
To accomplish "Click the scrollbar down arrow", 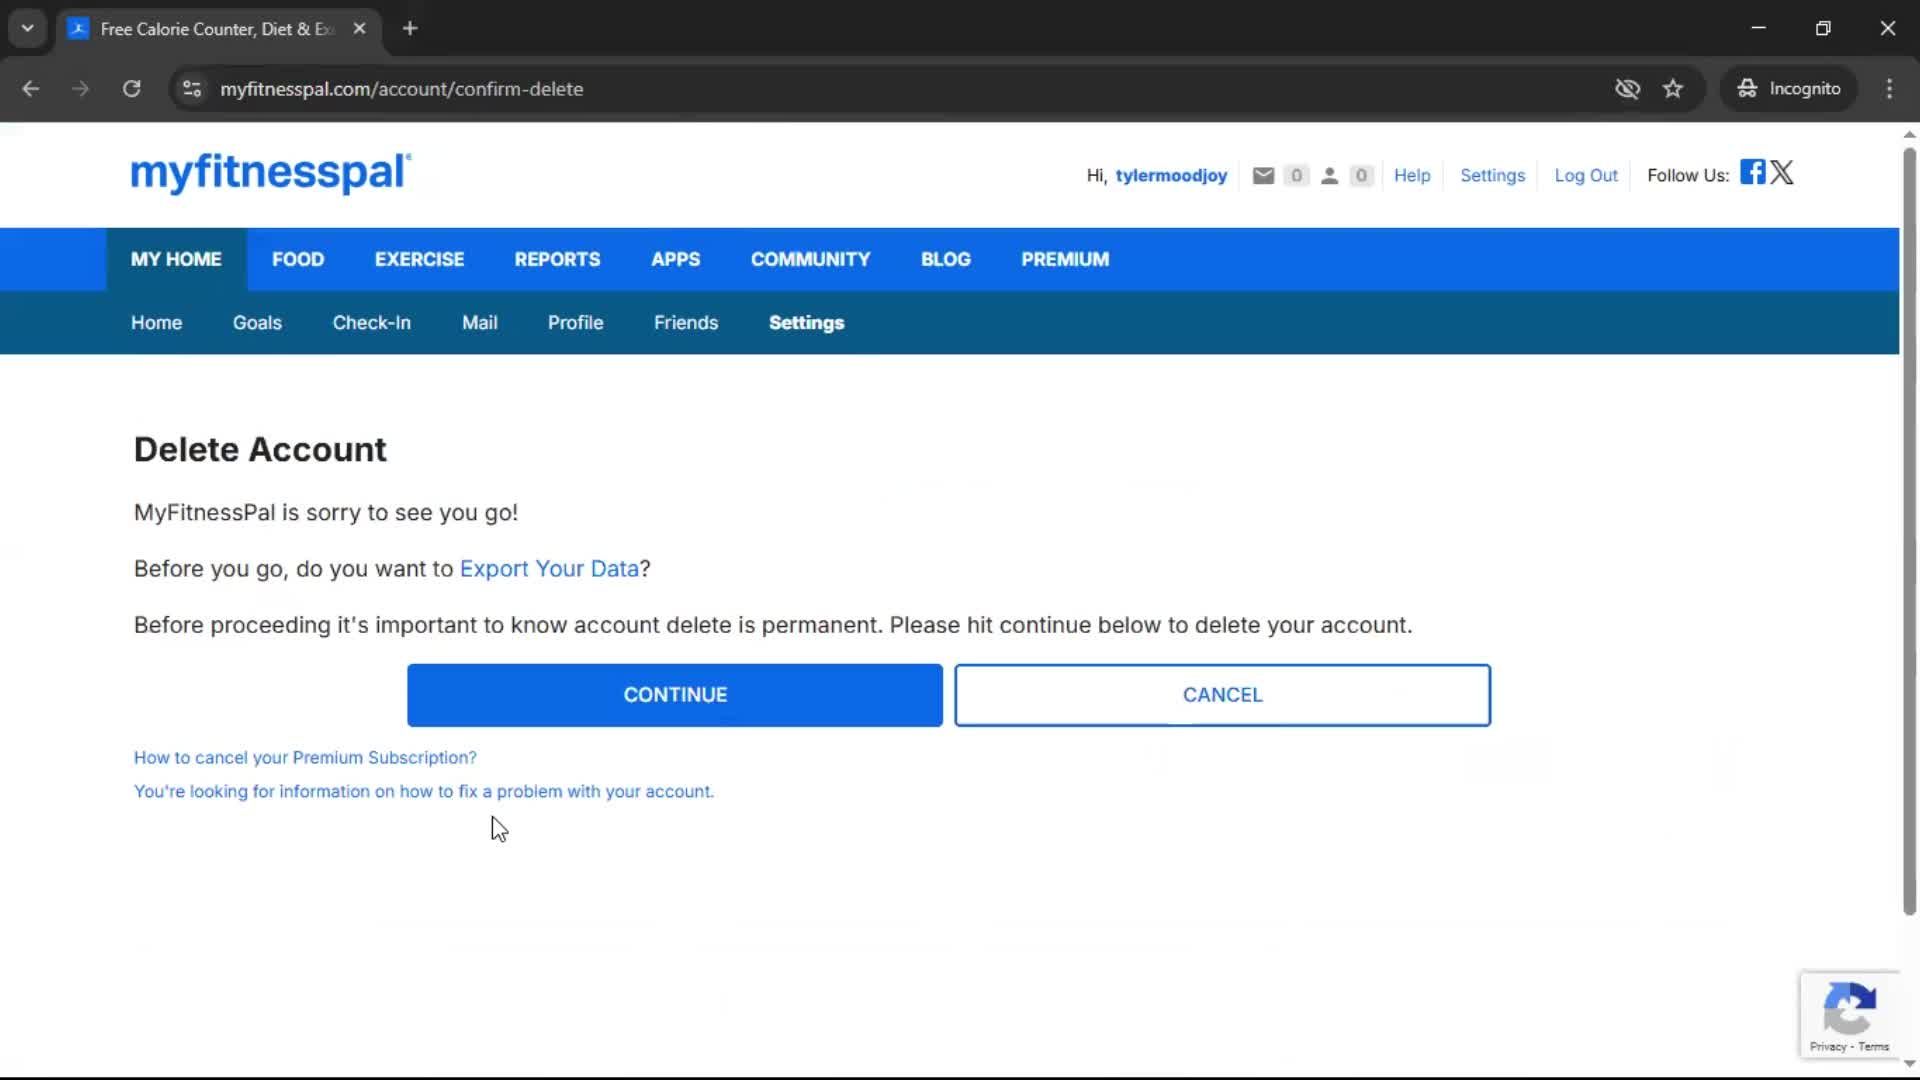I will (x=1909, y=1063).
